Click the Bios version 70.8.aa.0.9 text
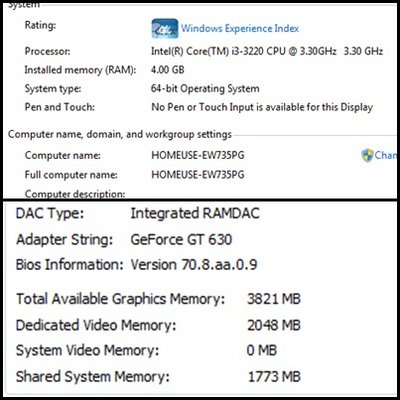The width and height of the screenshot is (400, 400). pos(194,265)
